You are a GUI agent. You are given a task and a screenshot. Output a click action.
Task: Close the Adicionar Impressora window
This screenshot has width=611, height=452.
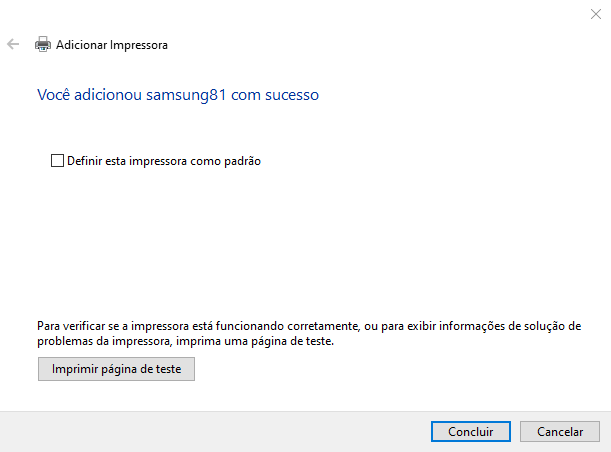[595, 13]
